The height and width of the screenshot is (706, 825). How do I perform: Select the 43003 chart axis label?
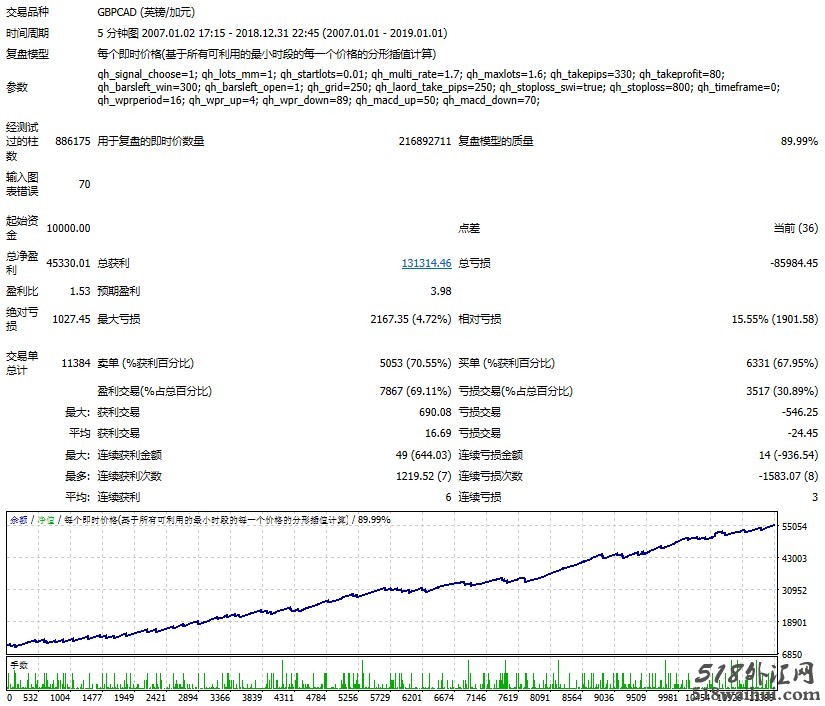794,558
